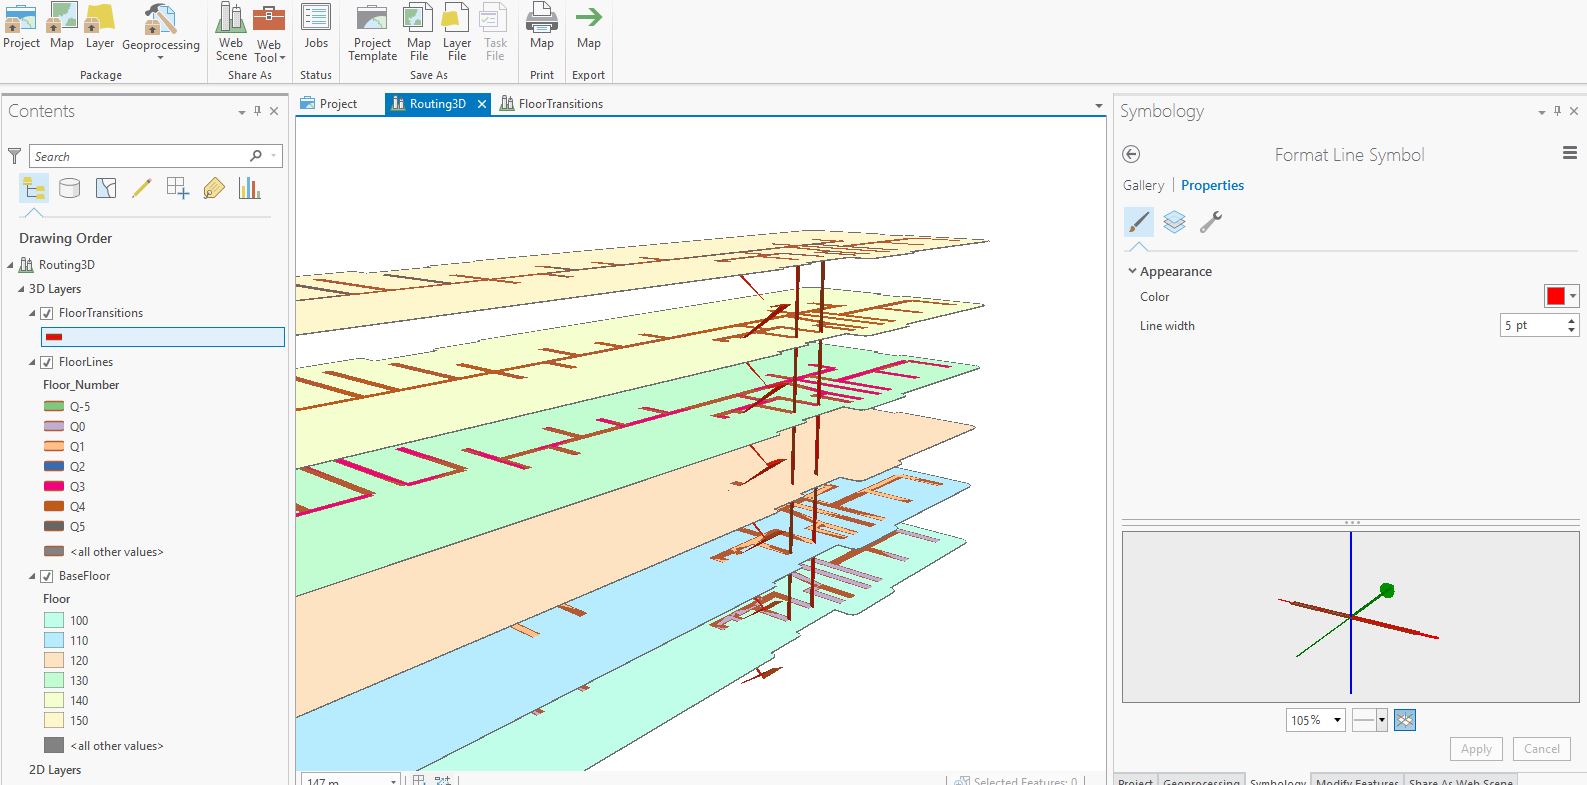
Task: Open the List By Editing pencil icon
Action: pyautogui.click(x=141, y=188)
